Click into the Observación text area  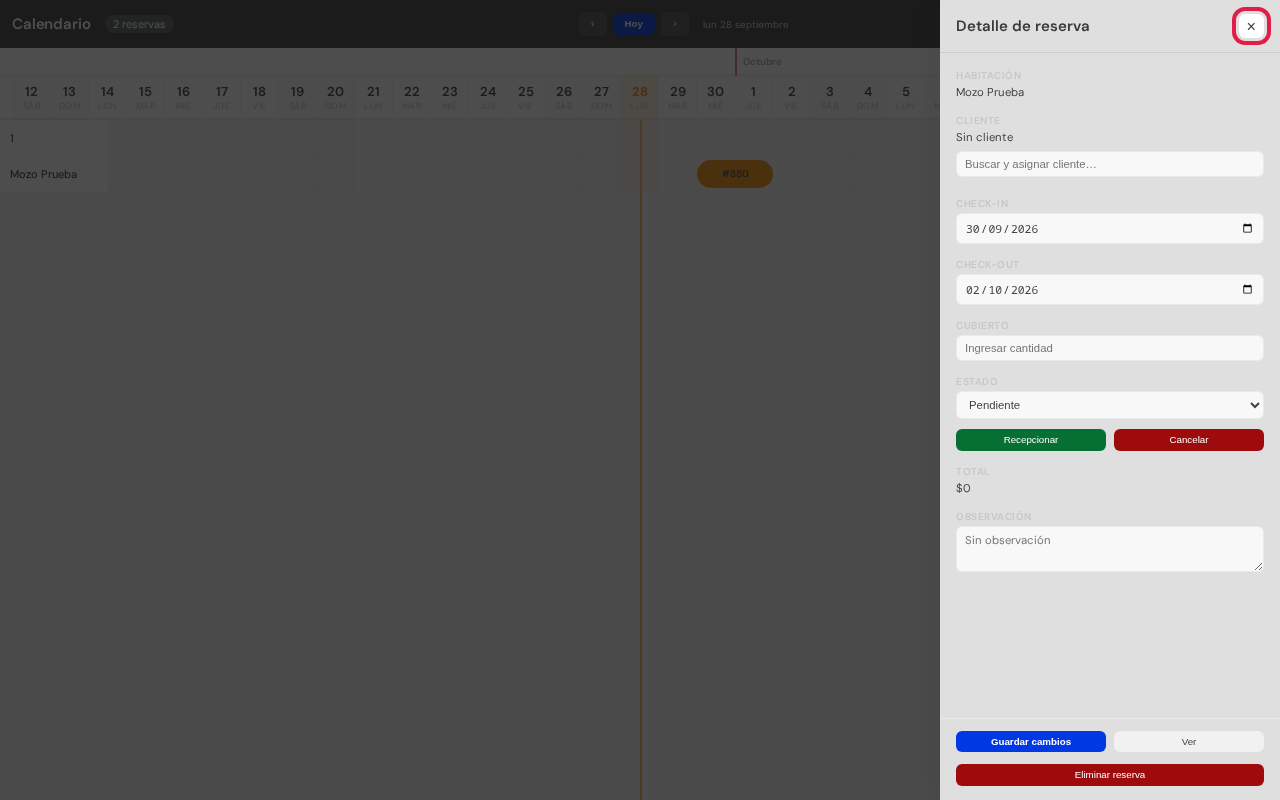pyautogui.click(x=1110, y=549)
